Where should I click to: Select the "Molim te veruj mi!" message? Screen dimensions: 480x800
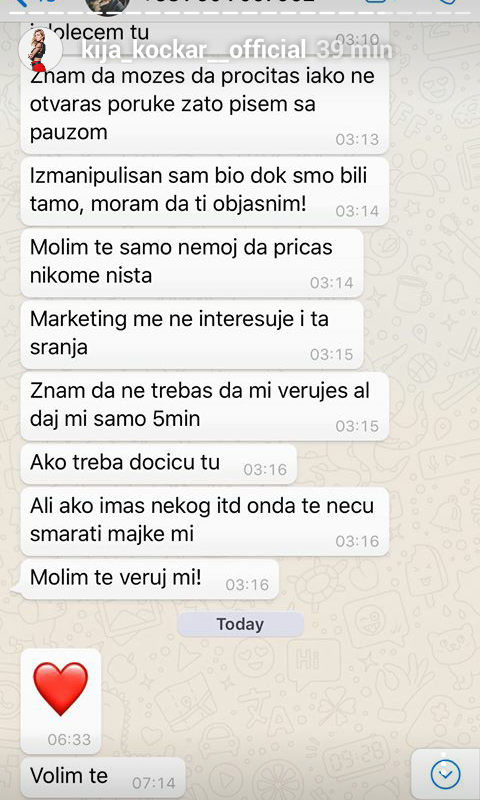point(149,580)
